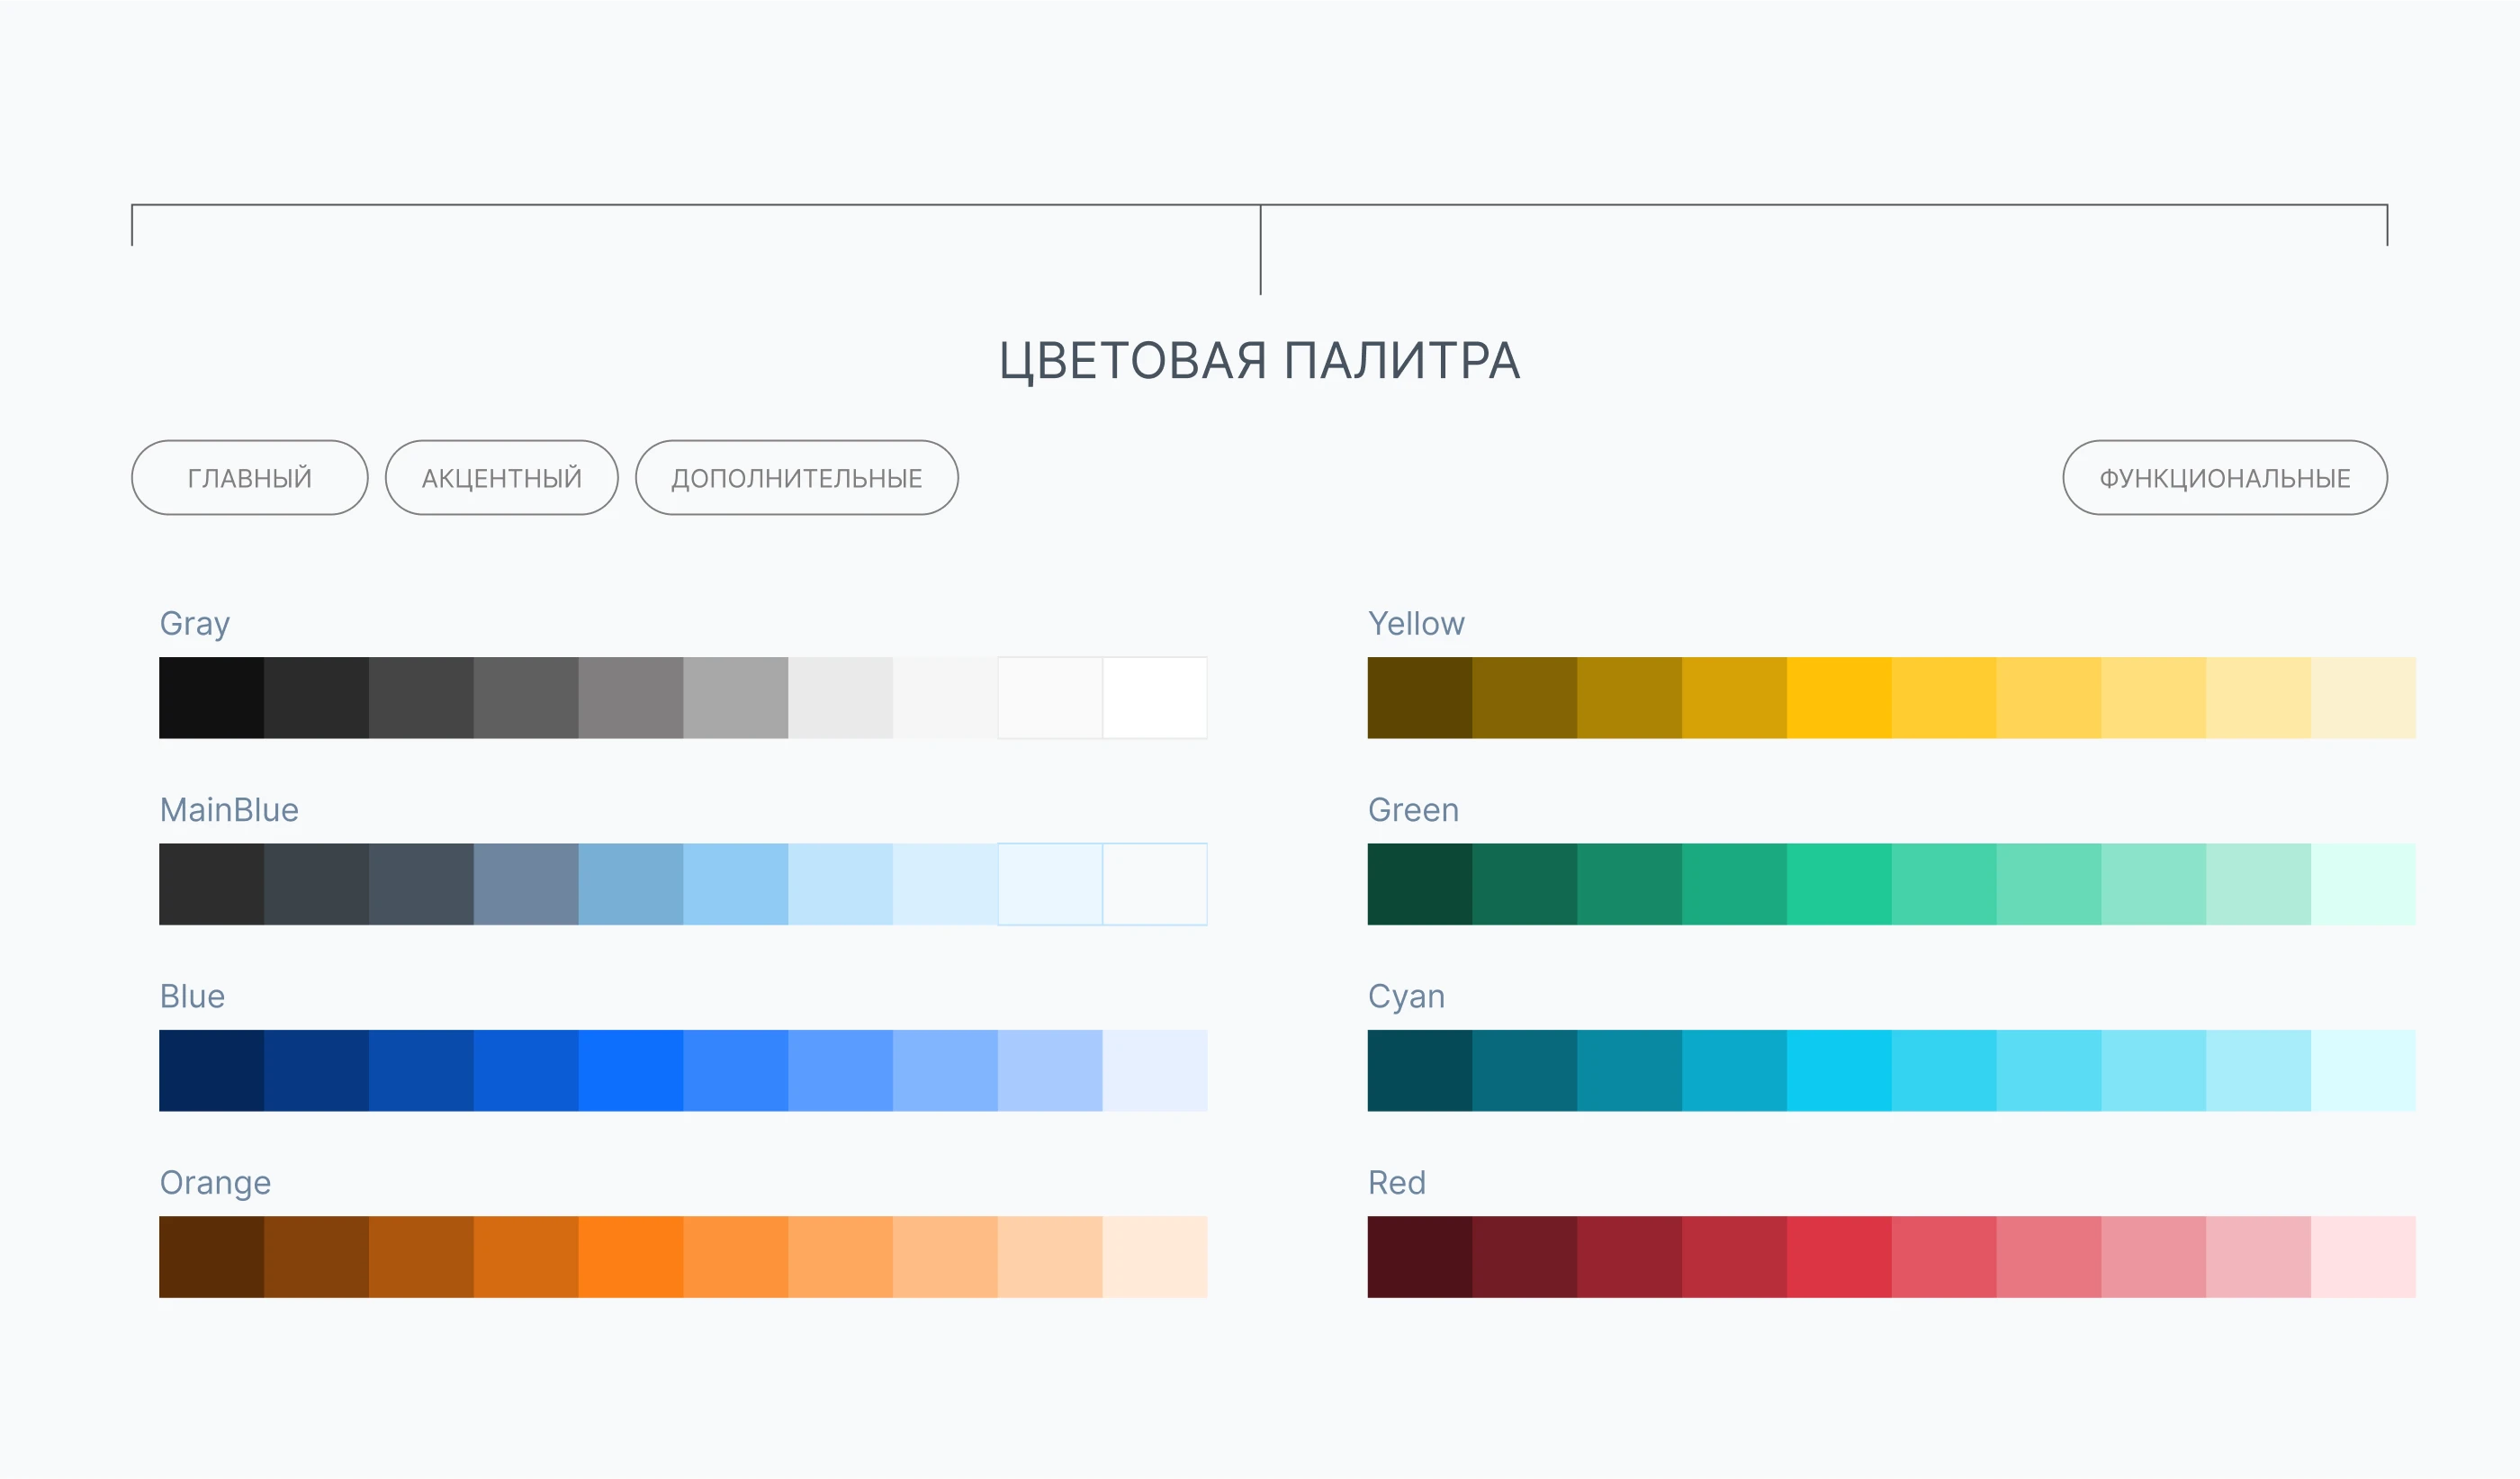Viewport: 2520px width, 1479px height.
Task: Select the darkest navy swatch in the Blue row
Action: pos(211,1070)
